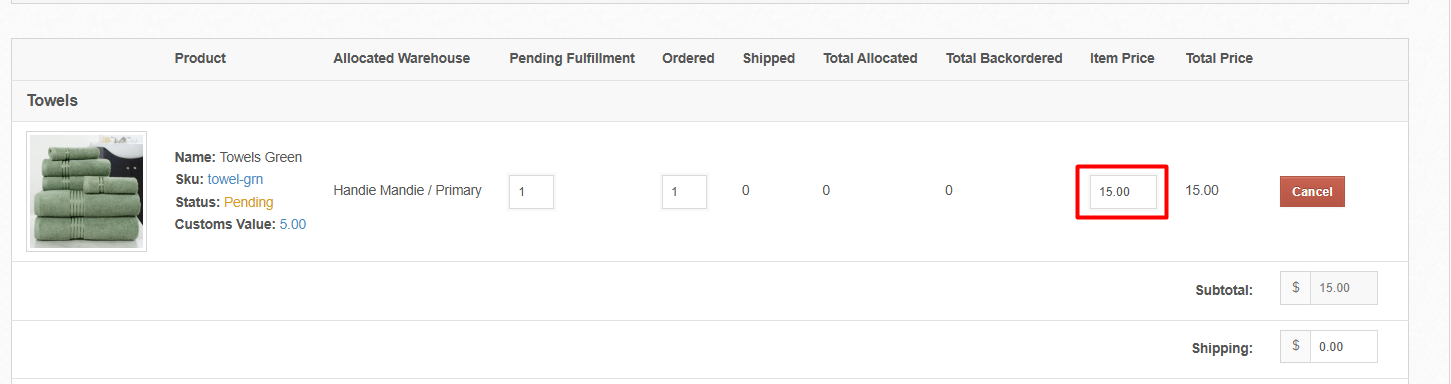Click the 15.00 Total Price value
The width and height of the screenshot is (1451, 384).
point(1202,190)
